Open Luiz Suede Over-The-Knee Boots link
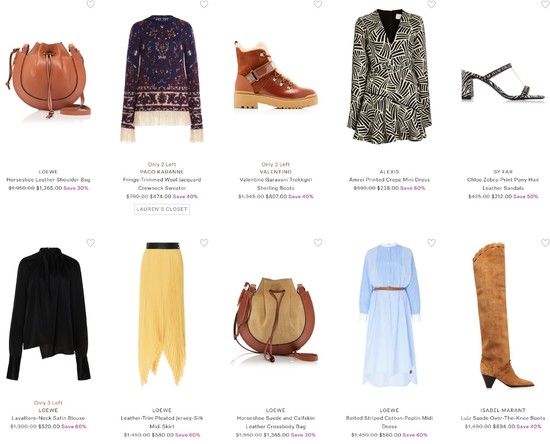The image size is (550, 444). [503, 418]
